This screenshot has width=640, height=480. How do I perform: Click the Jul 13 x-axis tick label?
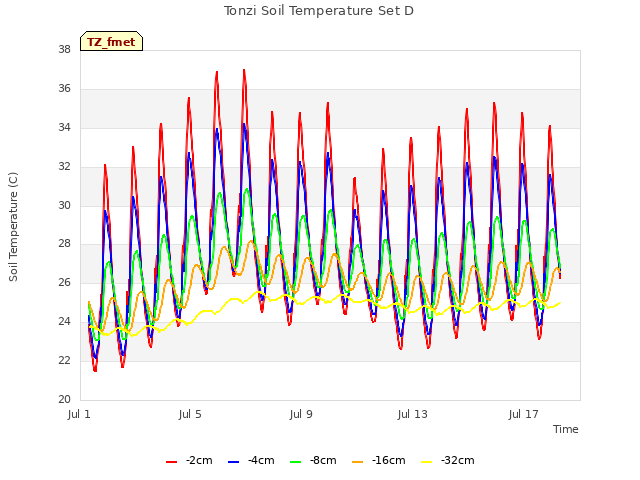coord(412,414)
